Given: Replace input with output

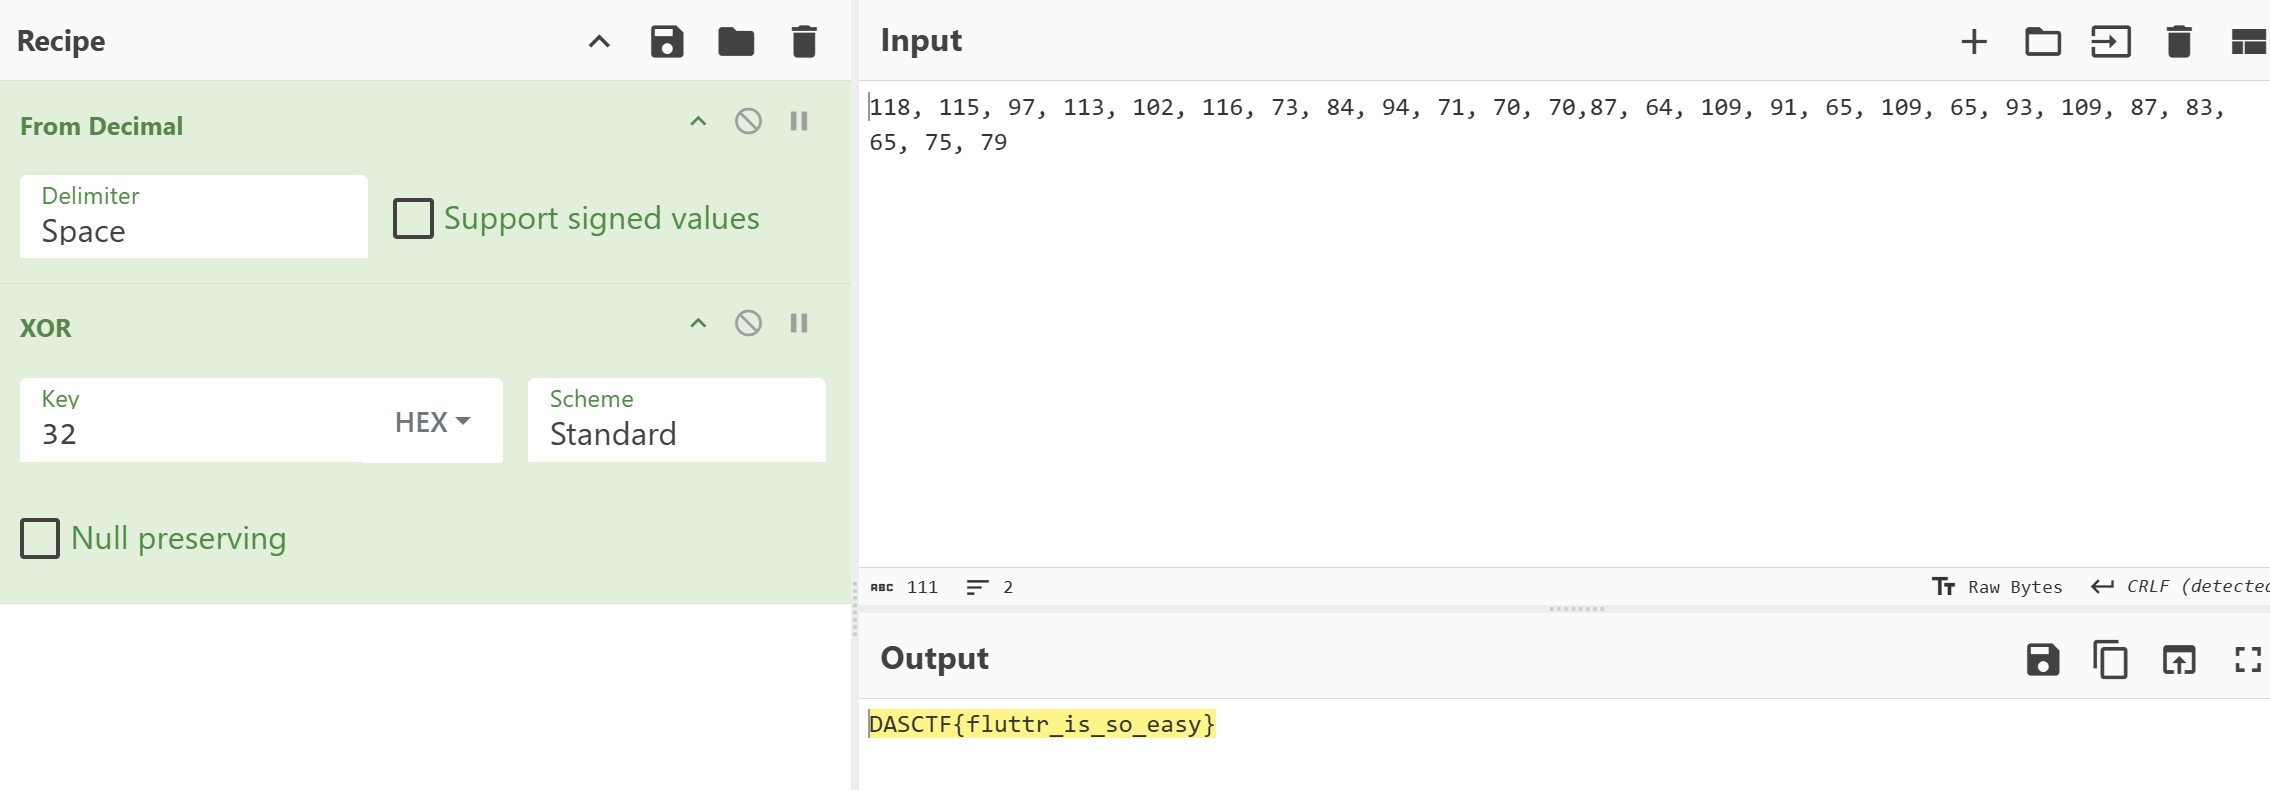Looking at the screenshot, I should coord(2179,660).
